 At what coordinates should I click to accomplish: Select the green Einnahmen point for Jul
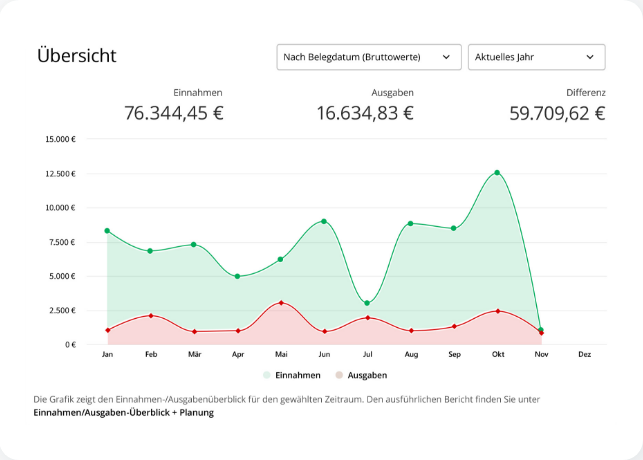[367, 303]
